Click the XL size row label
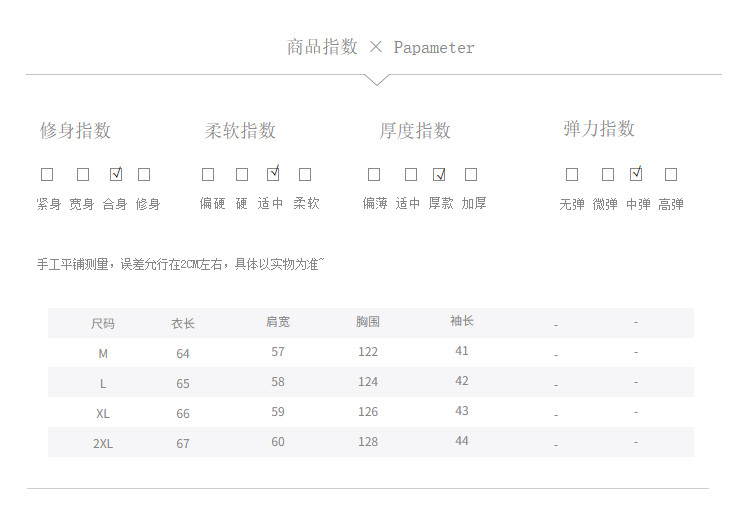The image size is (750, 523). coord(103,413)
